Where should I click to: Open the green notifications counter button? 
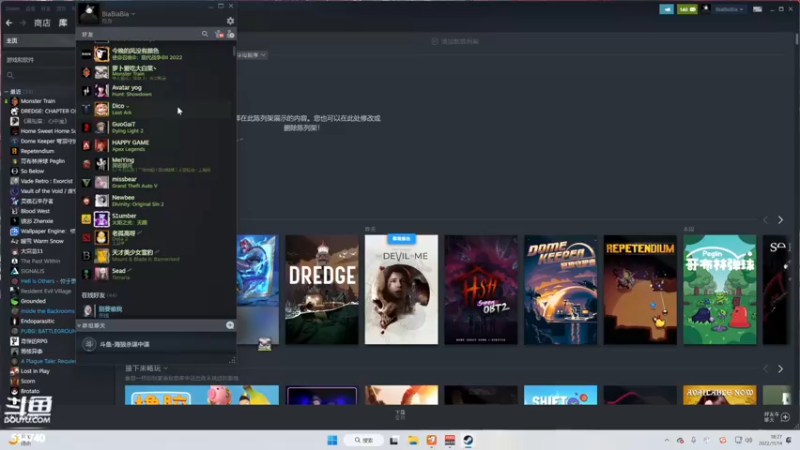[687, 9]
